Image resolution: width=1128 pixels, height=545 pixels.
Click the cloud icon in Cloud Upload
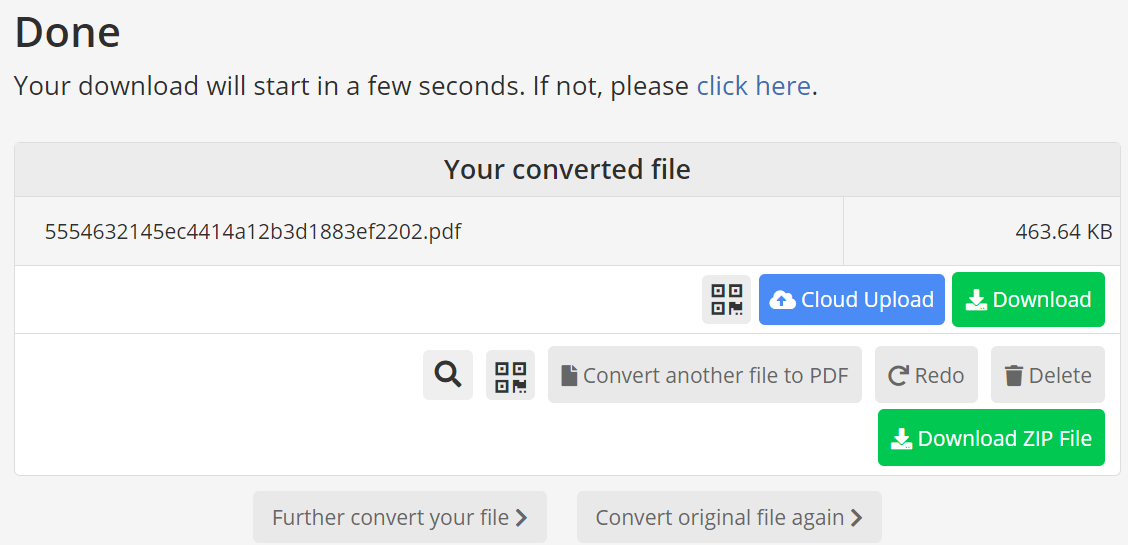tap(783, 300)
